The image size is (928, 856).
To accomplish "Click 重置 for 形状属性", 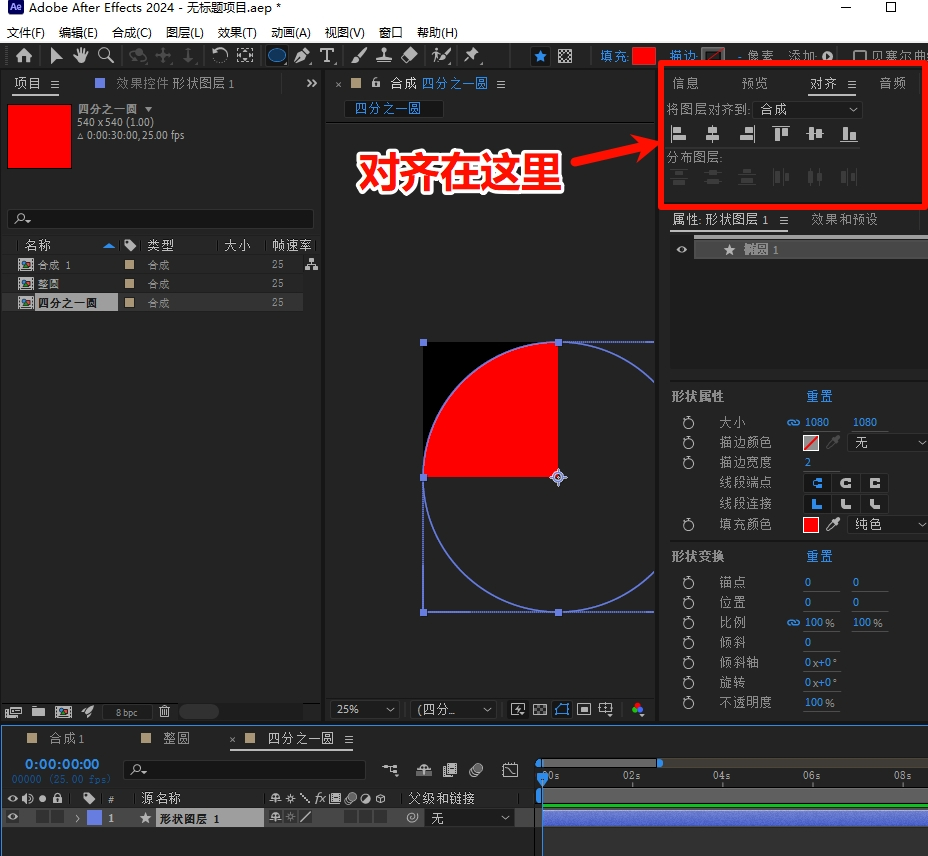I will pos(819,396).
